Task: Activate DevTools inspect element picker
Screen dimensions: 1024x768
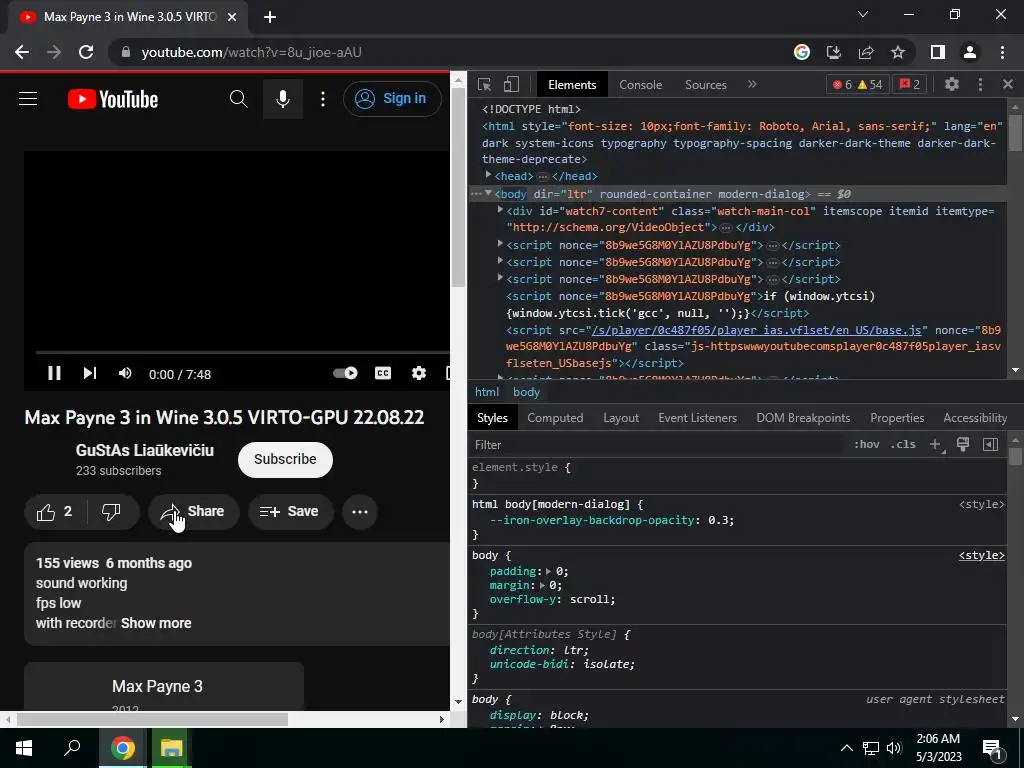Action: click(x=485, y=84)
